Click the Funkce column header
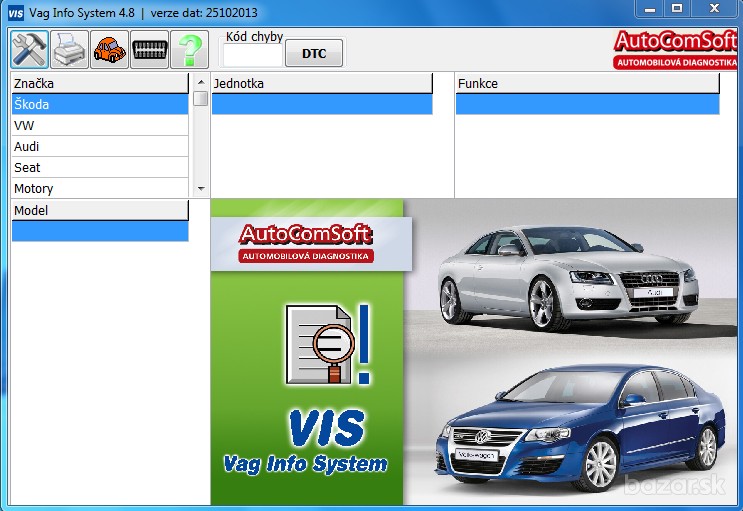The image size is (743, 511). (x=588, y=83)
